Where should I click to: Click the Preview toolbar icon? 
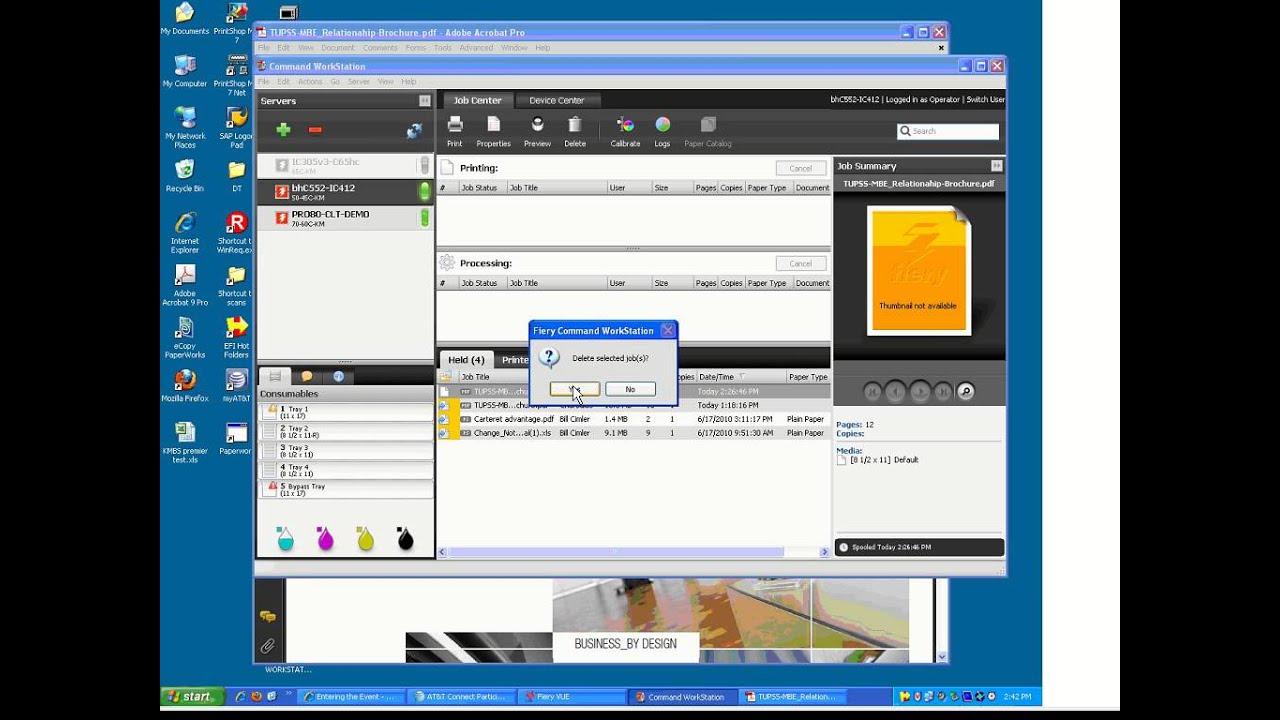pos(537,131)
